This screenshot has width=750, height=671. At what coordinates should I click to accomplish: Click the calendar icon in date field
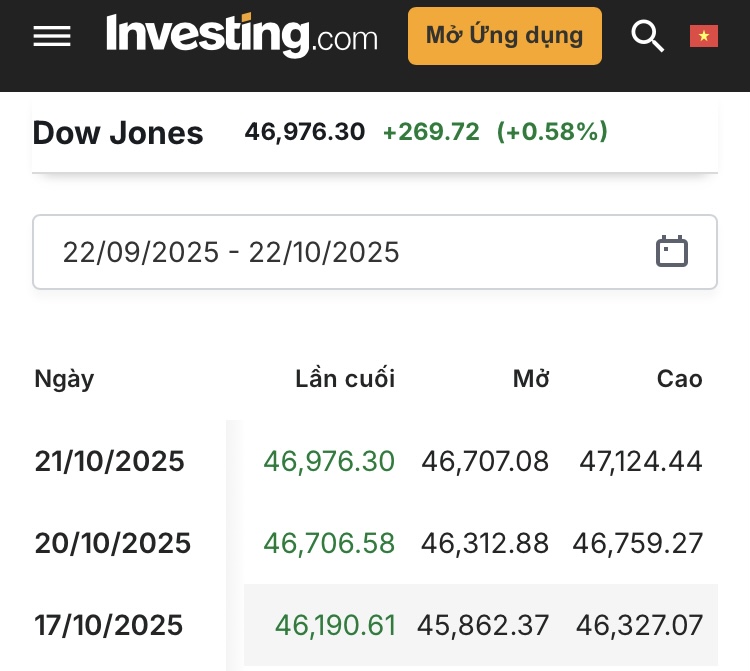672,252
